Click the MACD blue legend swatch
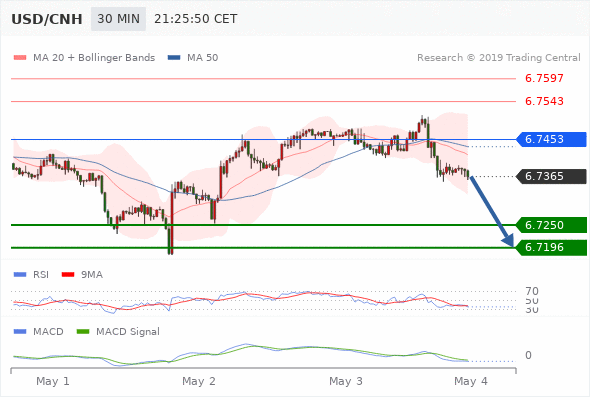The height and width of the screenshot is (400, 590). pos(20,332)
